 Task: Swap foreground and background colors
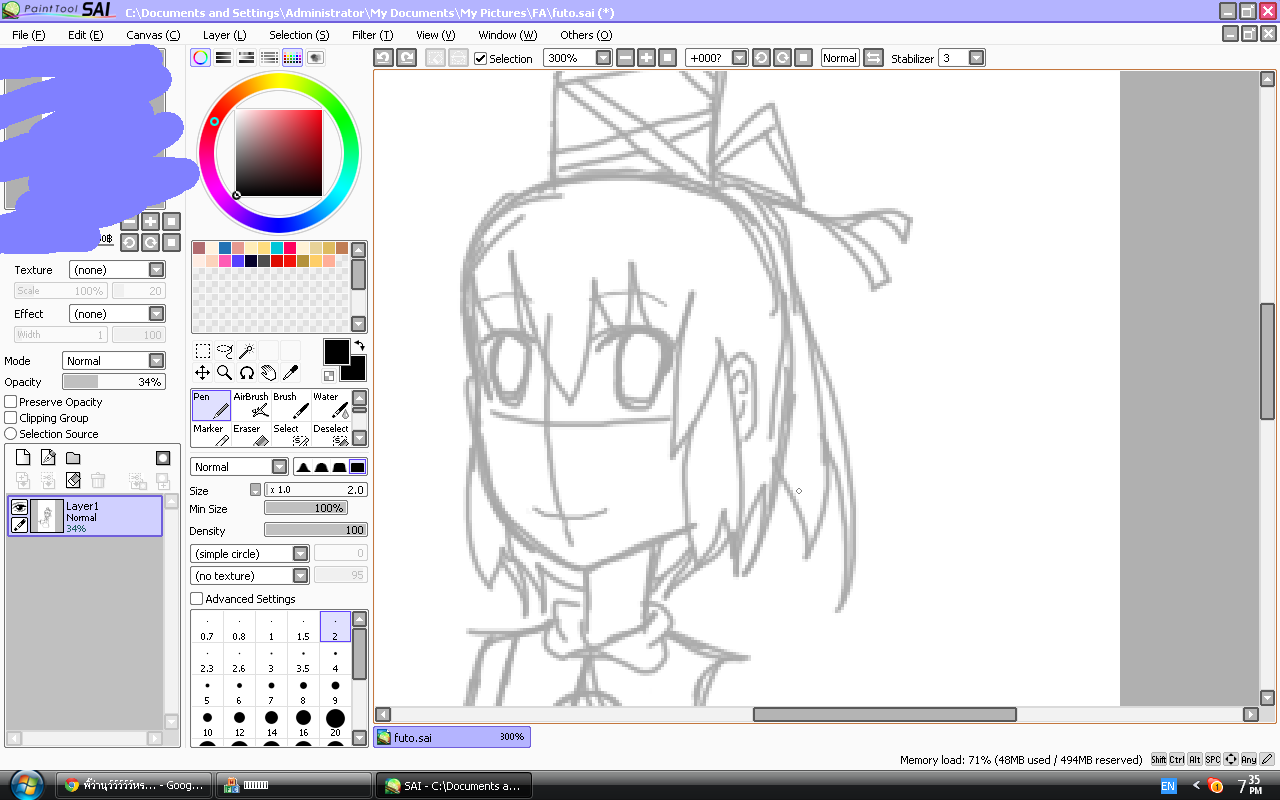coord(359,345)
